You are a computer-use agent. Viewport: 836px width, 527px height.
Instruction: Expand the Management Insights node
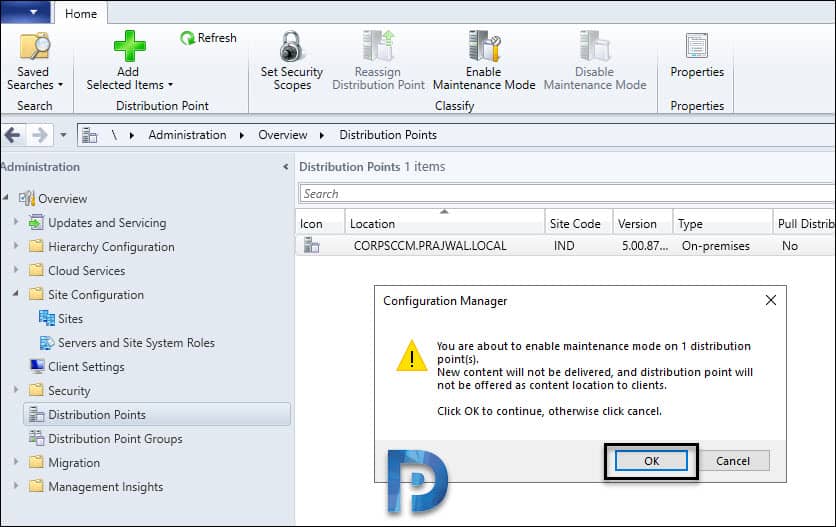(x=16, y=485)
